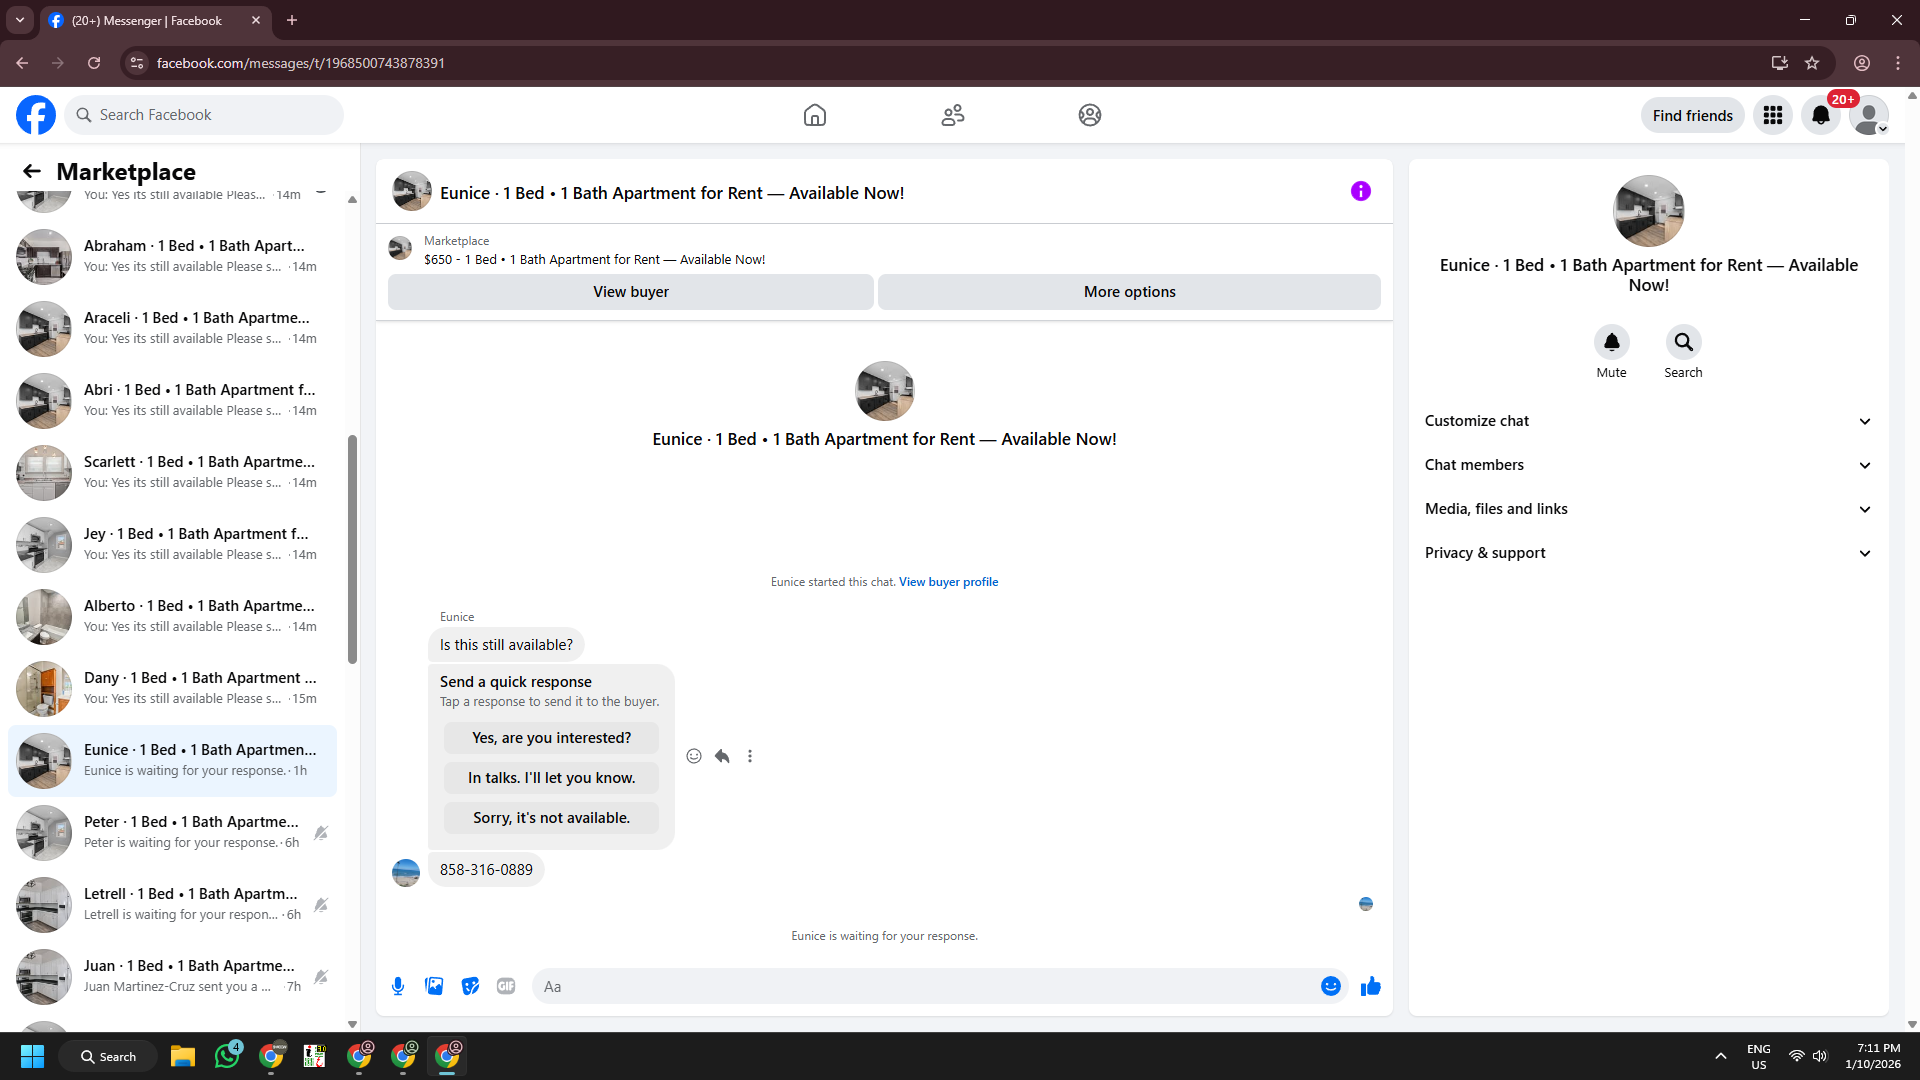This screenshot has width=1920, height=1080.
Task: Click the View buyer button
Action: 630,292
